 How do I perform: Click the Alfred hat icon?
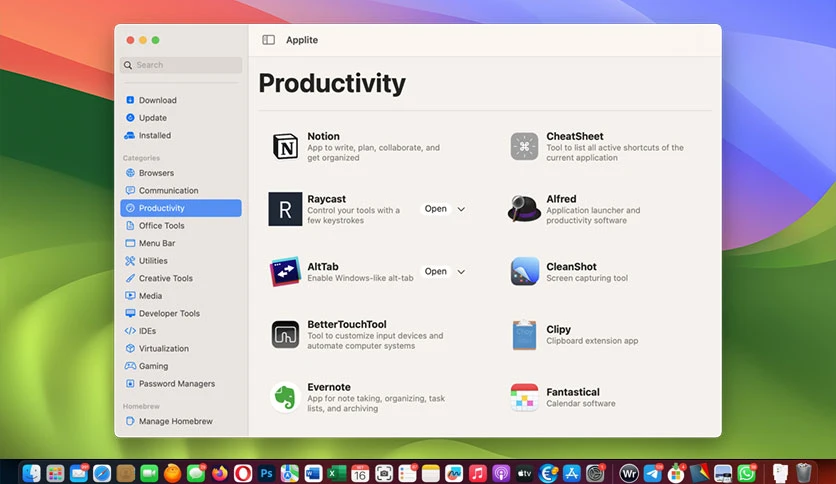pyautogui.click(x=524, y=208)
